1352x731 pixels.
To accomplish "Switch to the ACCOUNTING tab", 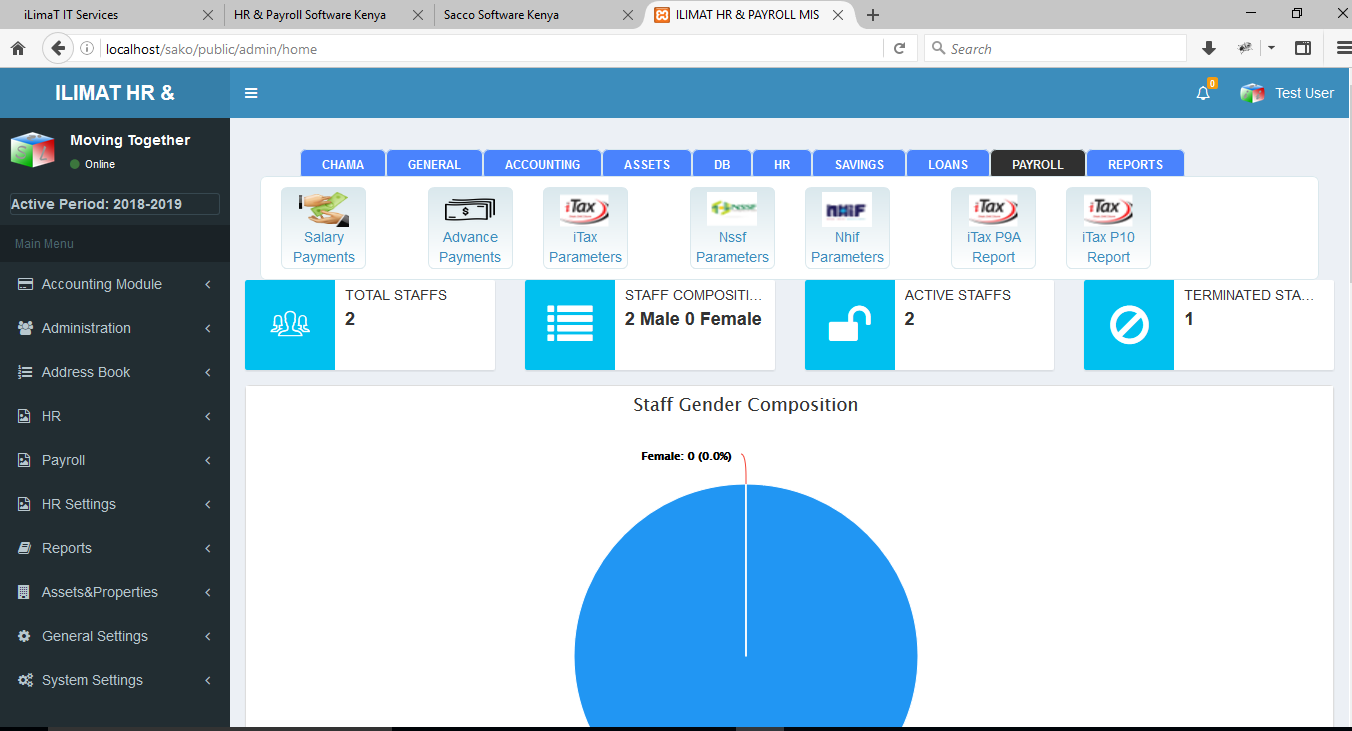I will point(542,164).
